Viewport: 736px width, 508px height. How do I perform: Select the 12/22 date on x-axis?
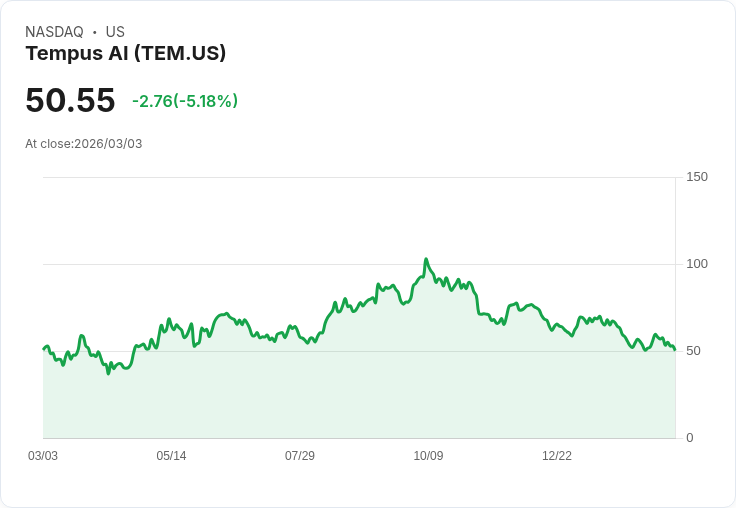[x=557, y=456]
